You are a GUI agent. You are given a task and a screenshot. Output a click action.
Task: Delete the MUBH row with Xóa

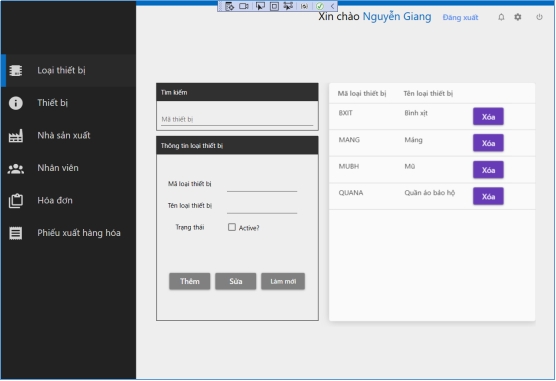pos(488,170)
